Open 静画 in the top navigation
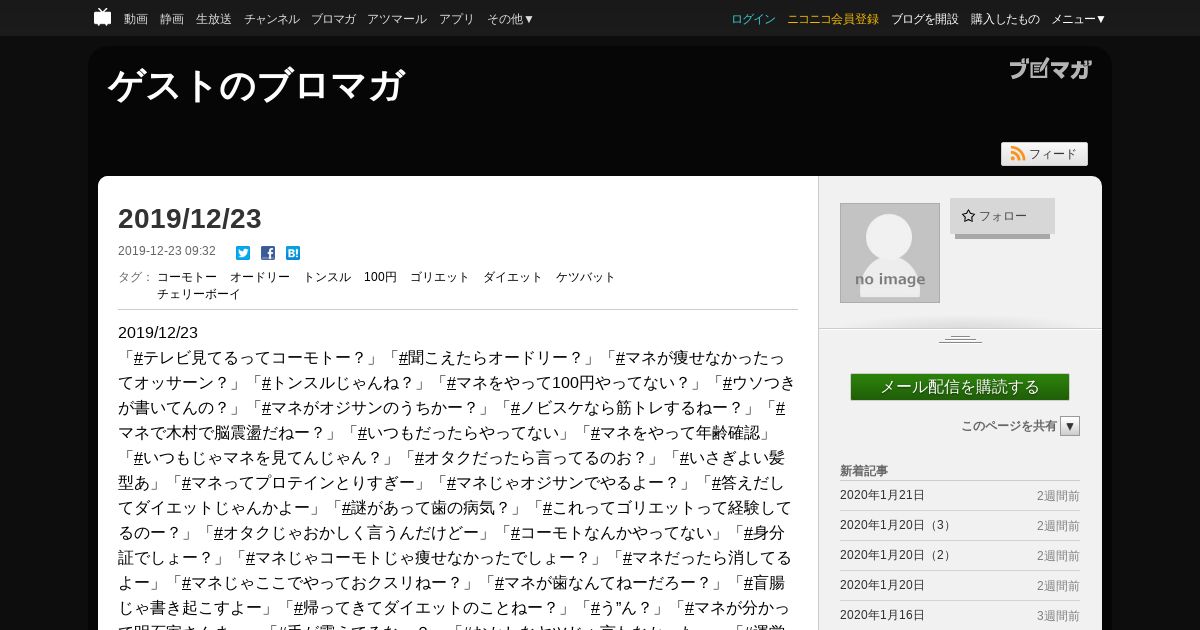This screenshot has width=1200, height=630. [172, 19]
